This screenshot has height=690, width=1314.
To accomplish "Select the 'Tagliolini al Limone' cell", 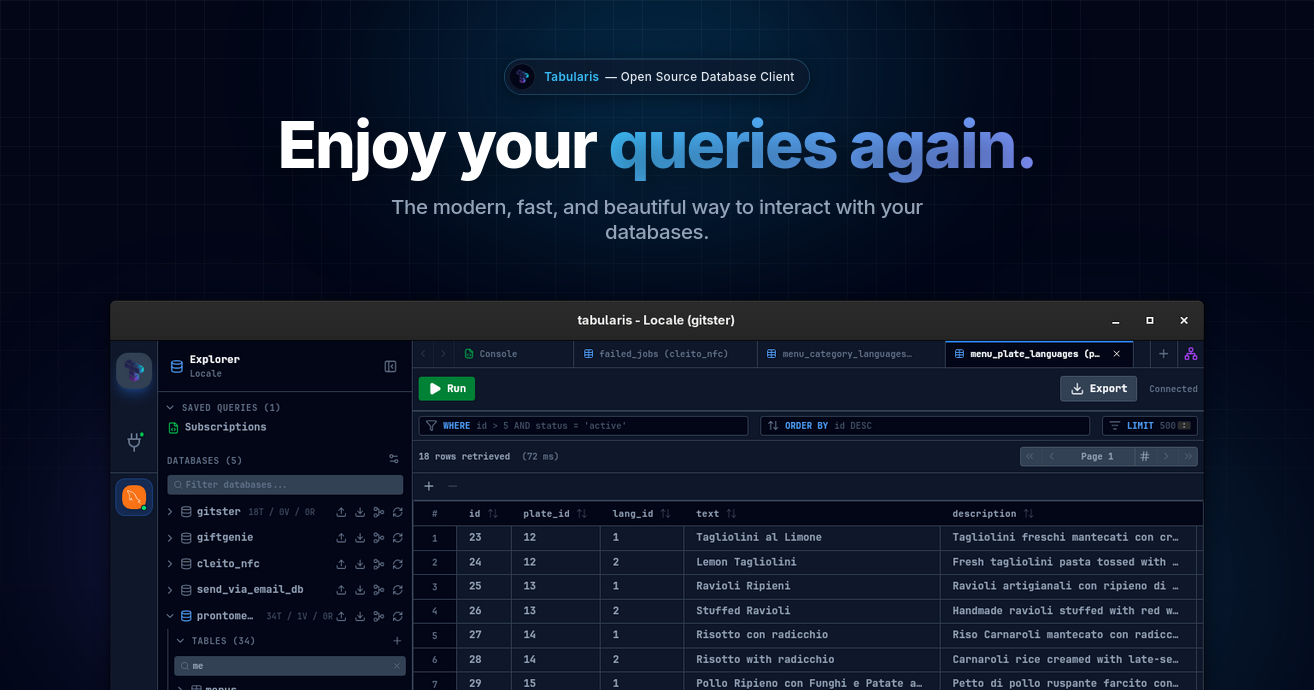I will 814,538.
